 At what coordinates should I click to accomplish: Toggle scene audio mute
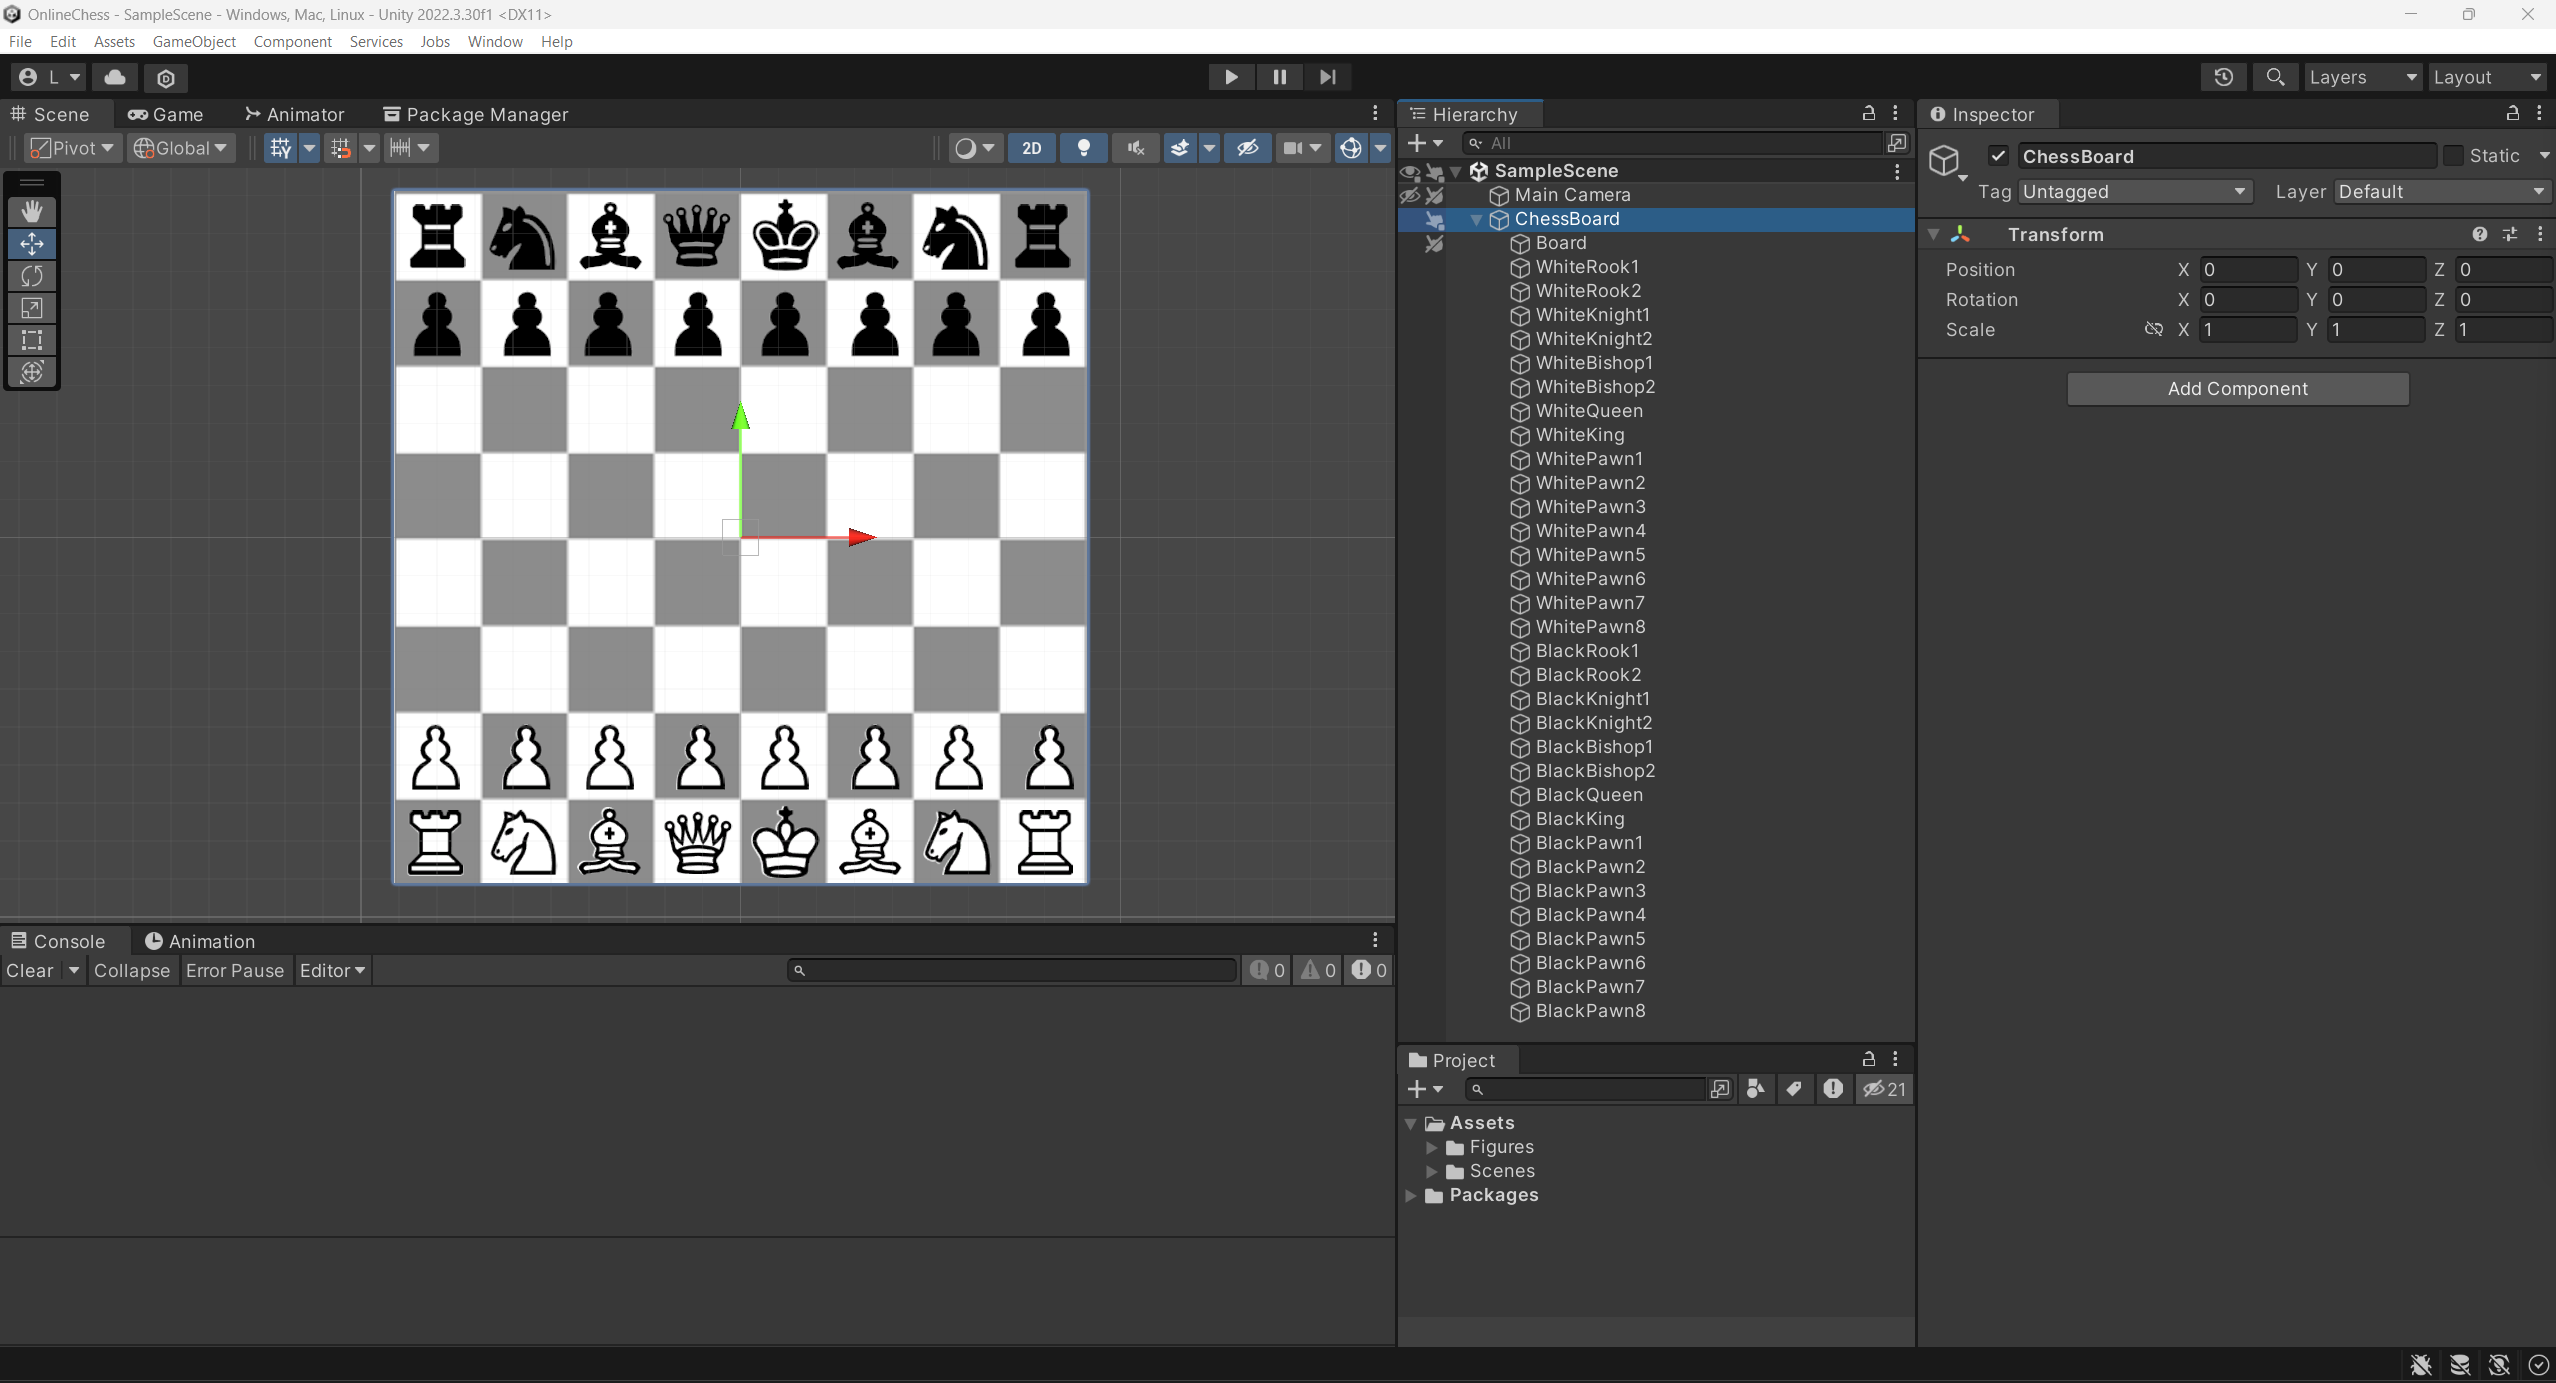[x=1135, y=148]
